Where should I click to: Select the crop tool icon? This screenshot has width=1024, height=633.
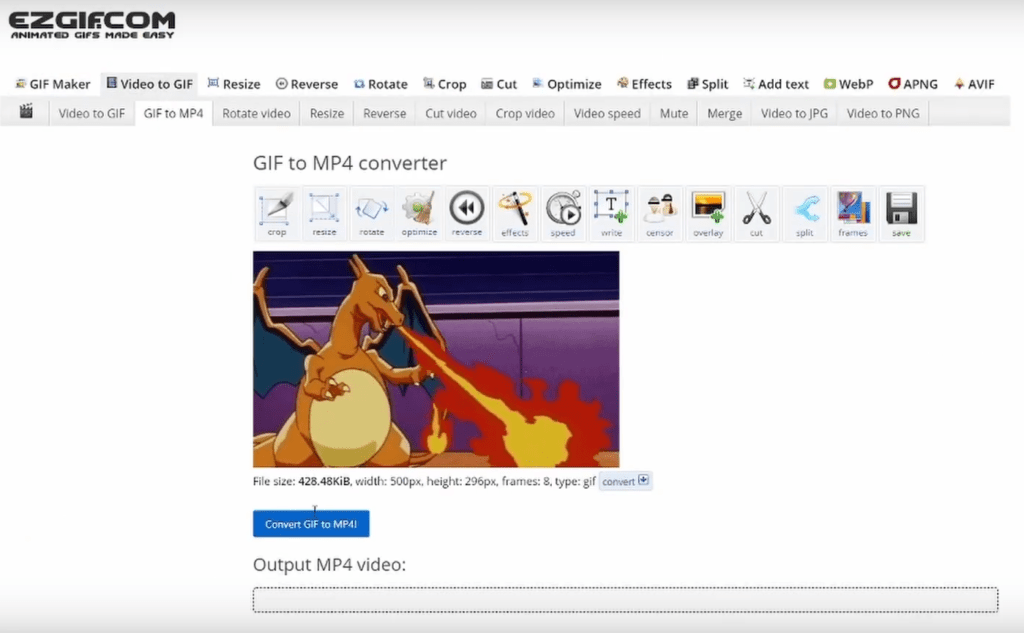click(x=276, y=214)
